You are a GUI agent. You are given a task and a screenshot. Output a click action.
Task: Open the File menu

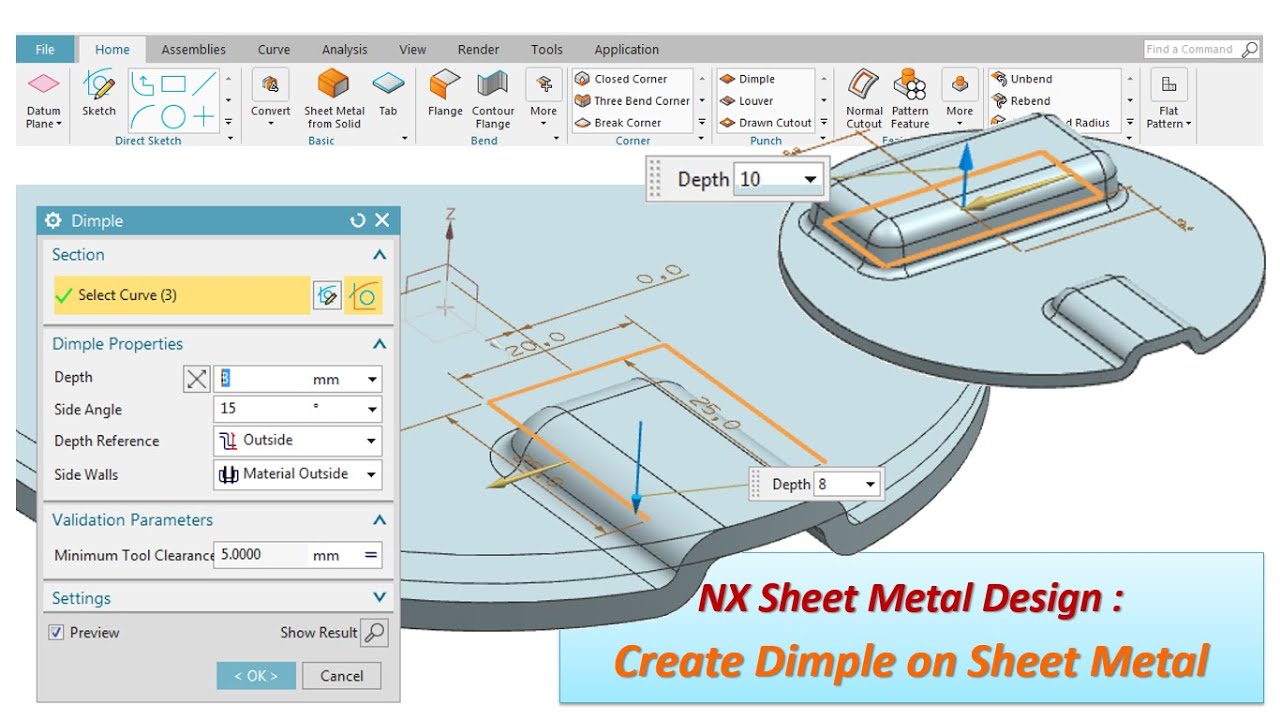(x=45, y=49)
